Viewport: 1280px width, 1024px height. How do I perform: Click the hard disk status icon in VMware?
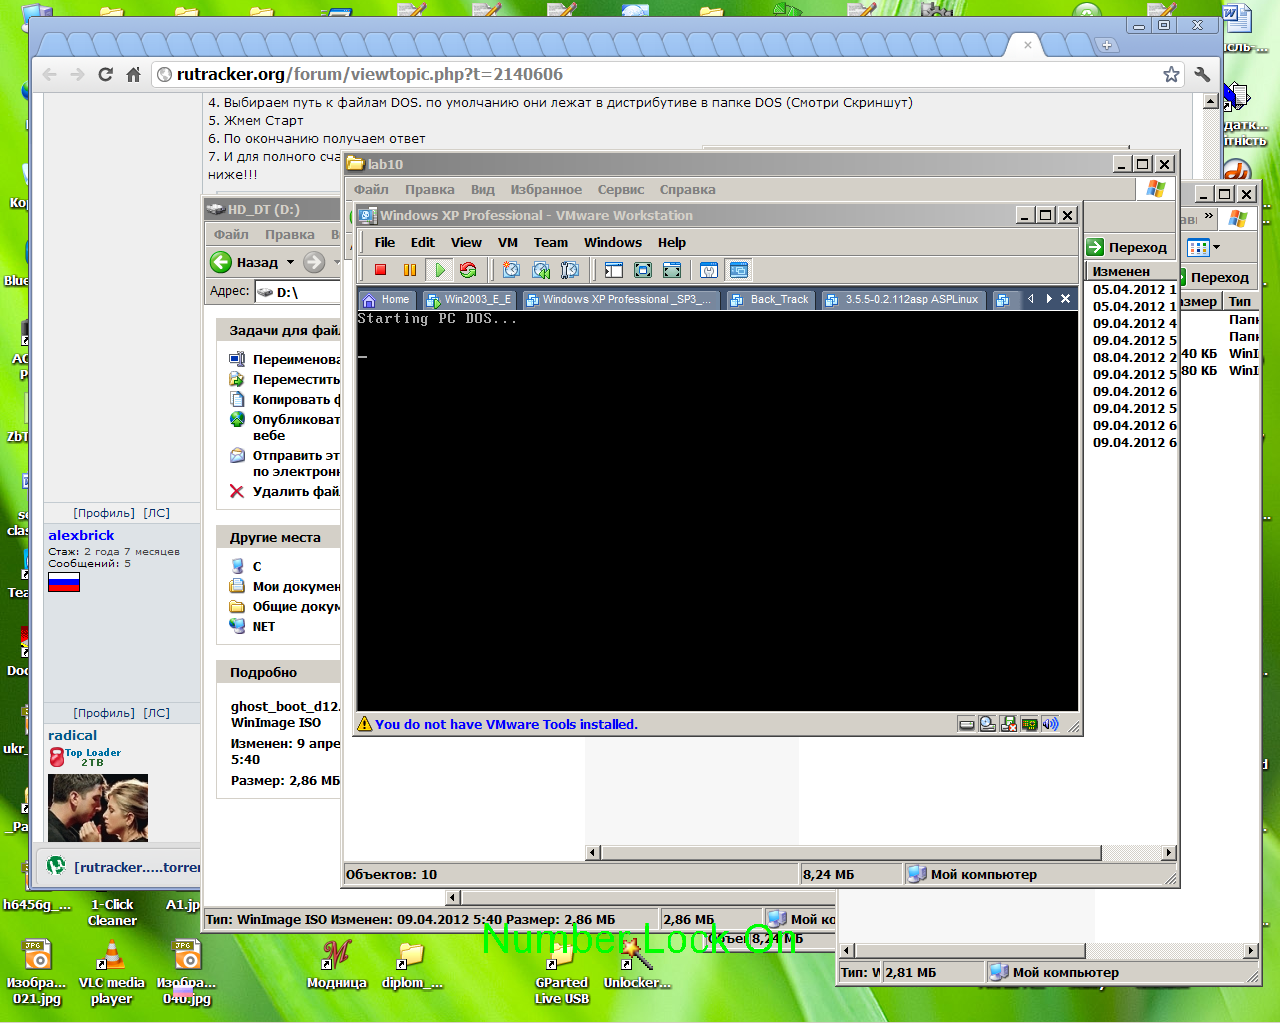click(x=966, y=724)
